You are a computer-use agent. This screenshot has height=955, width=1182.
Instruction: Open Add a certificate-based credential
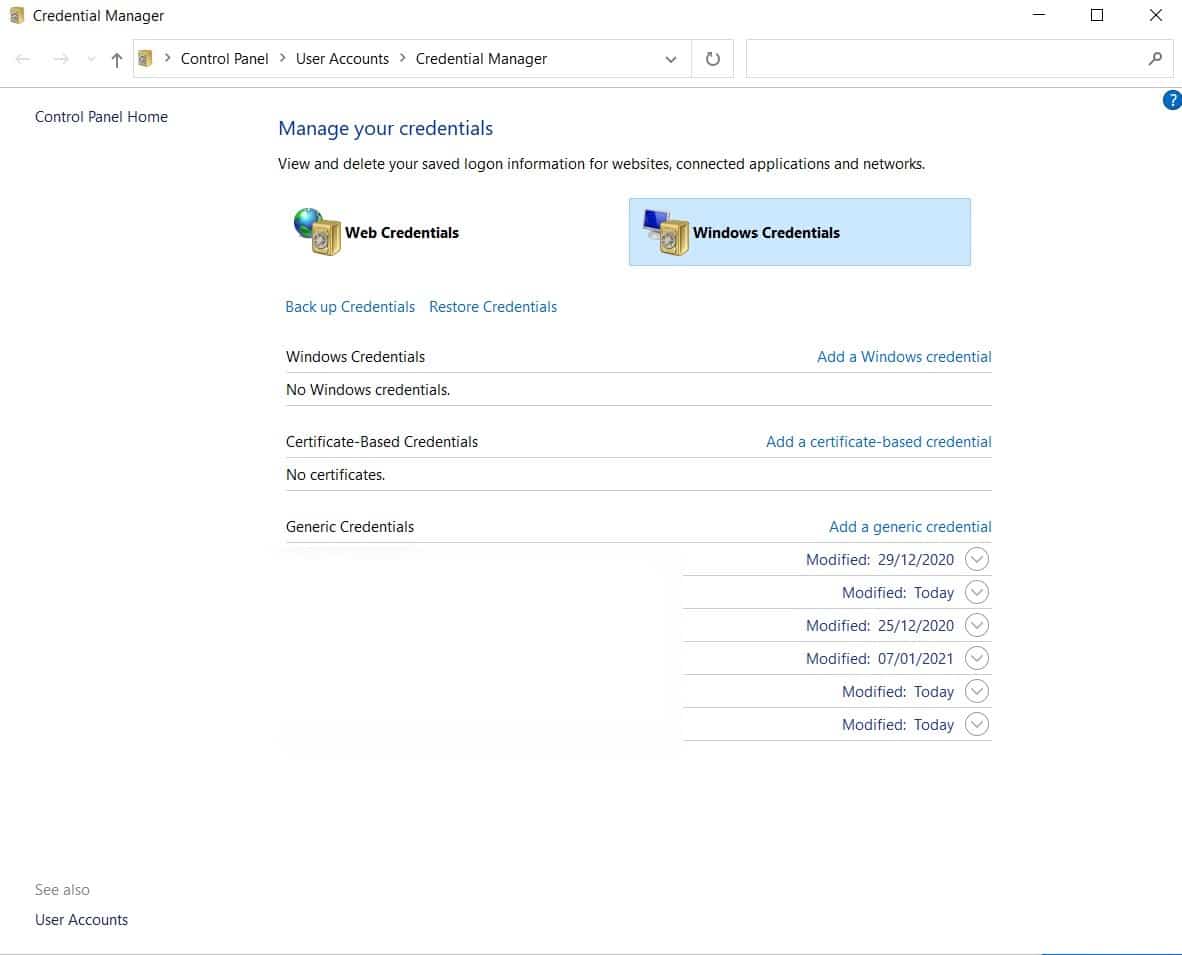pos(878,441)
